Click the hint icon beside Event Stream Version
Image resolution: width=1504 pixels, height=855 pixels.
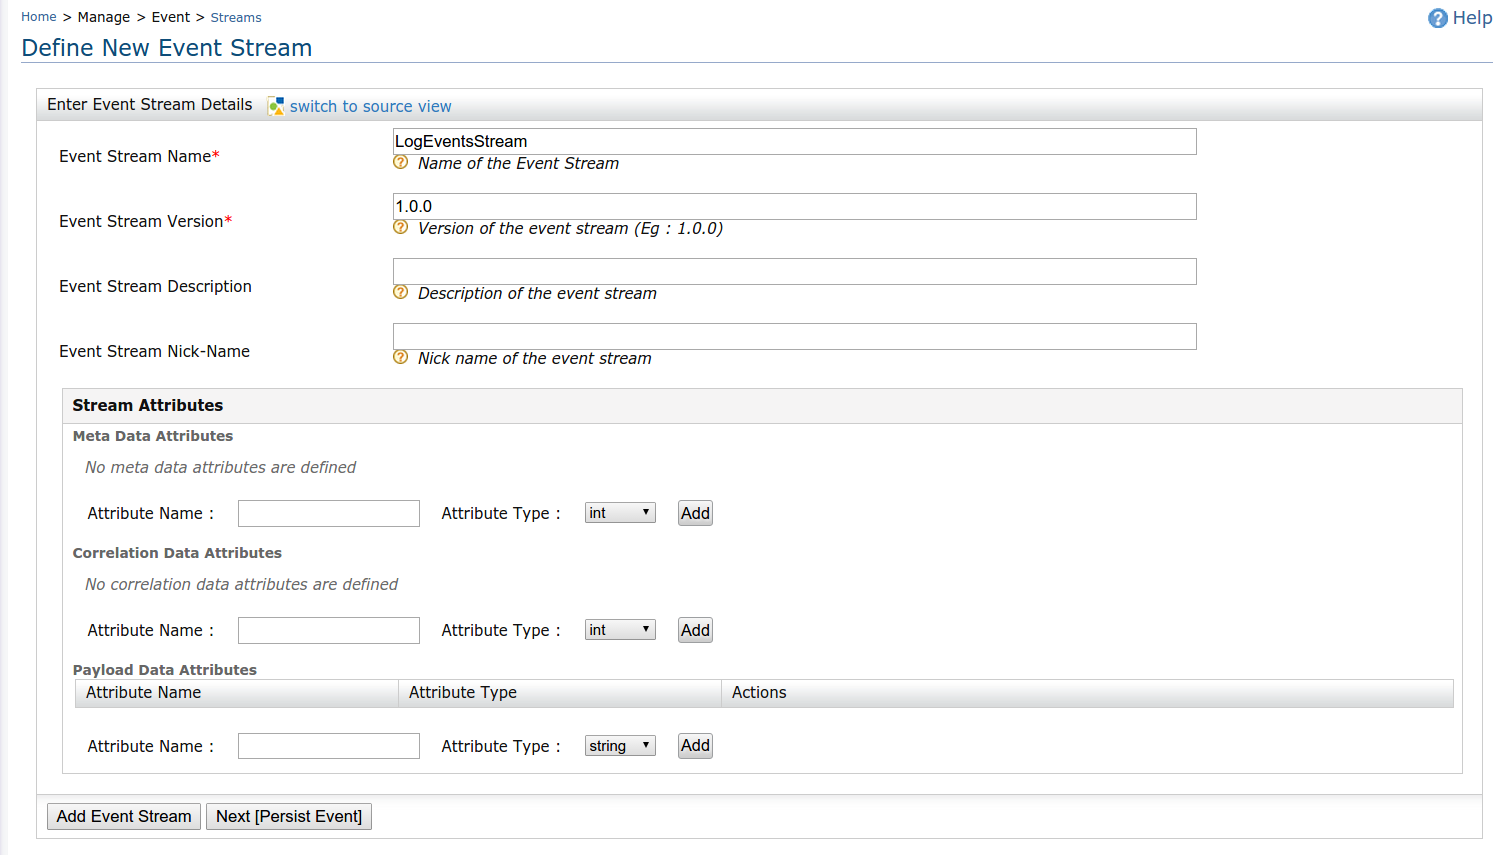[x=400, y=228]
